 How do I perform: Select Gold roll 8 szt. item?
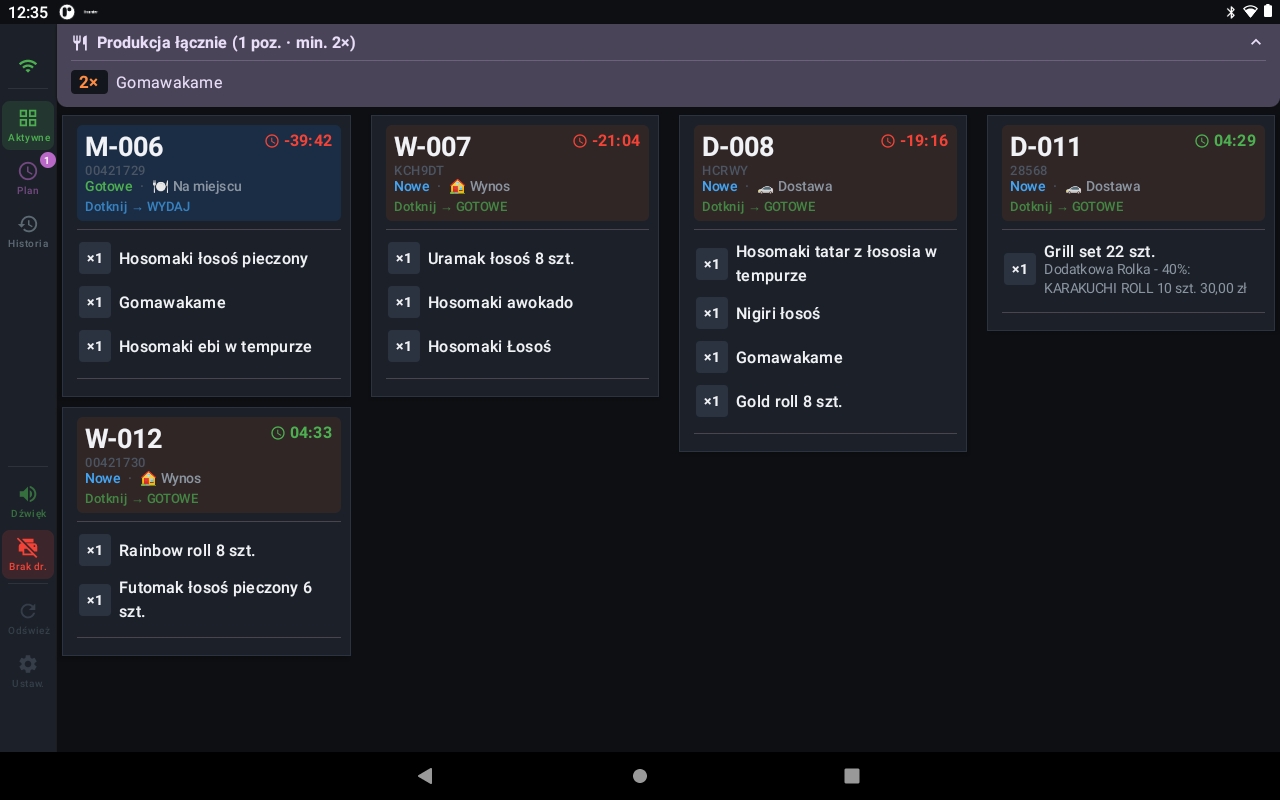click(788, 401)
